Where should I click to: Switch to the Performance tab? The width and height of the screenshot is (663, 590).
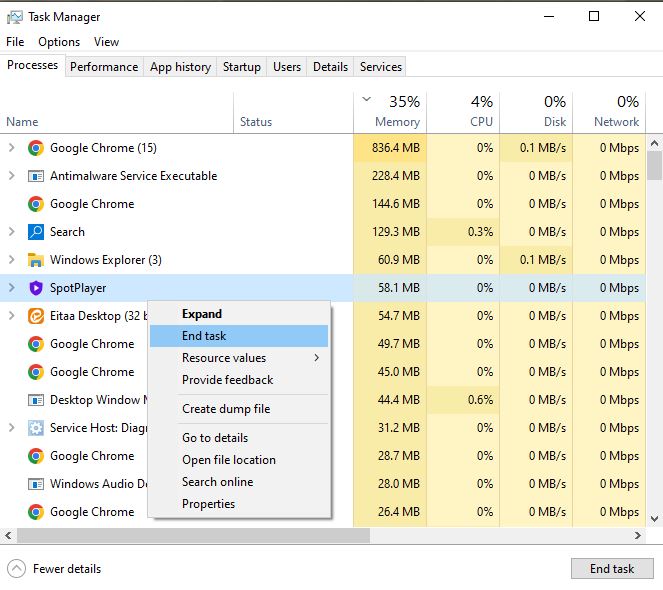click(x=104, y=67)
